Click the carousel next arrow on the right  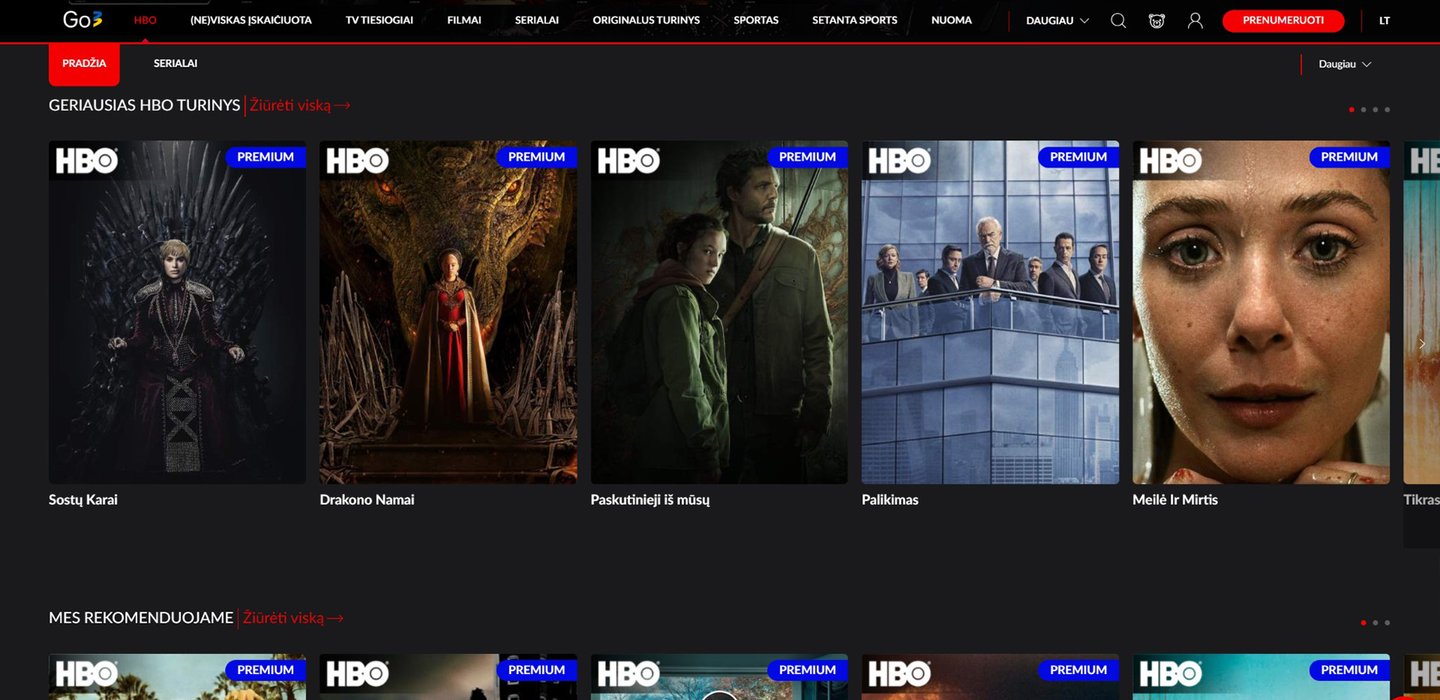click(x=1422, y=343)
